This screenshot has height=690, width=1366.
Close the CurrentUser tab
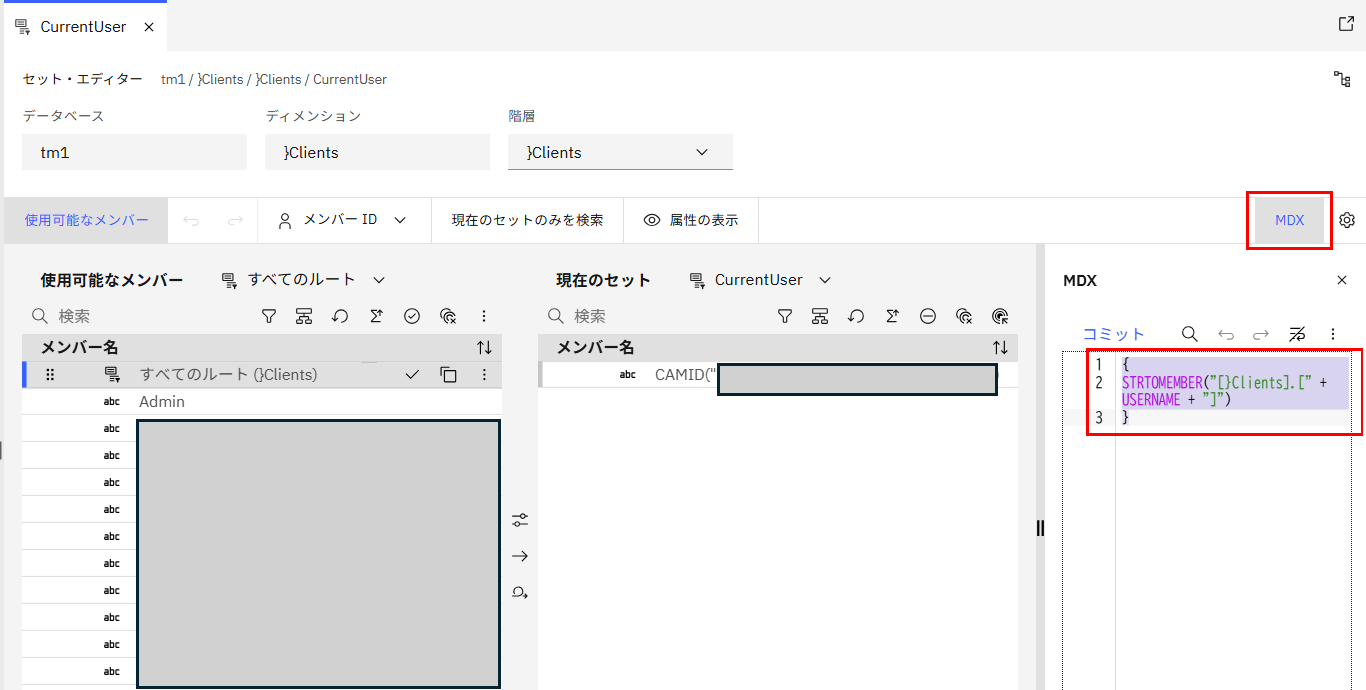pos(149,27)
